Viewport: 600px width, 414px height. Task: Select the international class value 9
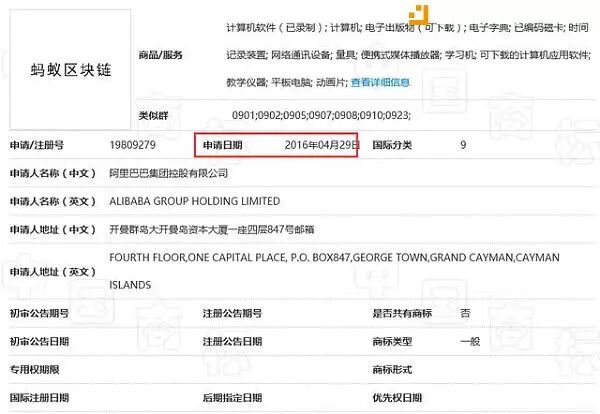click(463, 145)
